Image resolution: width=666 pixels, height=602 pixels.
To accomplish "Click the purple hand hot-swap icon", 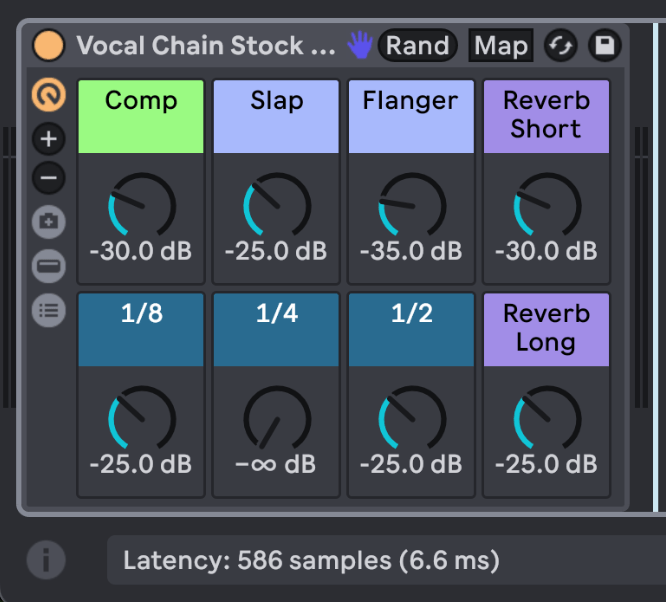I will pyautogui.click(x=360, y=45).
